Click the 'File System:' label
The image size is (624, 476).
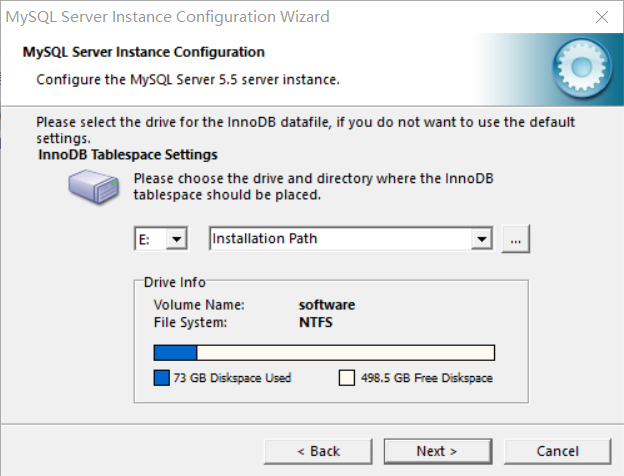tap(190, 322)
